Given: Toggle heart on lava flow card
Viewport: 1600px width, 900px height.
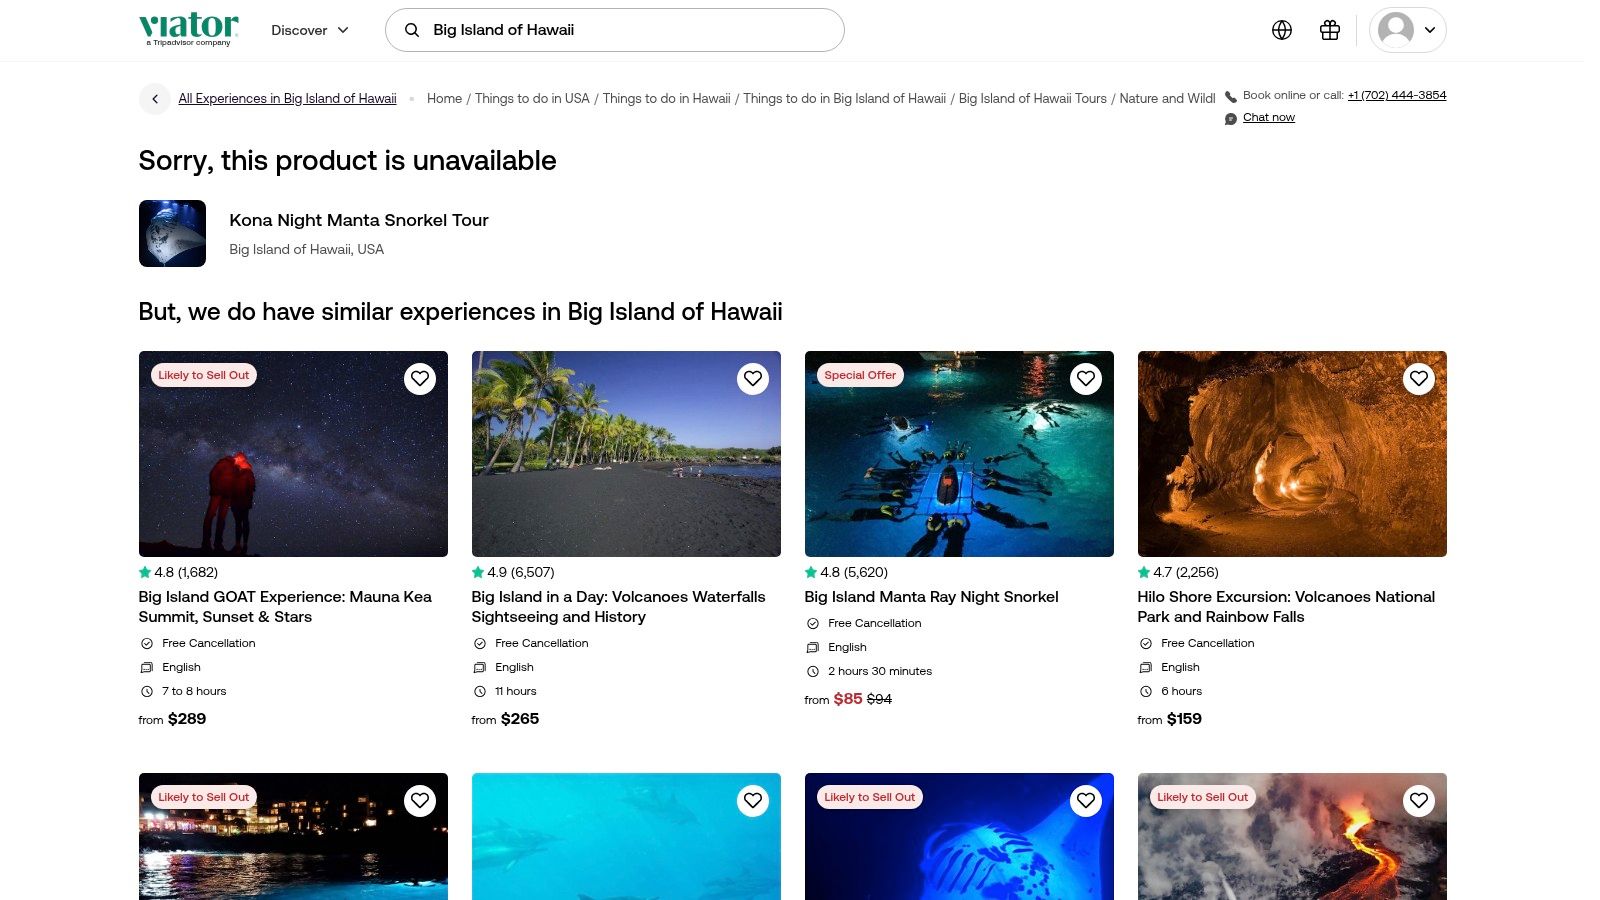Looking at the screenshot, I should tap(1419, 801).
